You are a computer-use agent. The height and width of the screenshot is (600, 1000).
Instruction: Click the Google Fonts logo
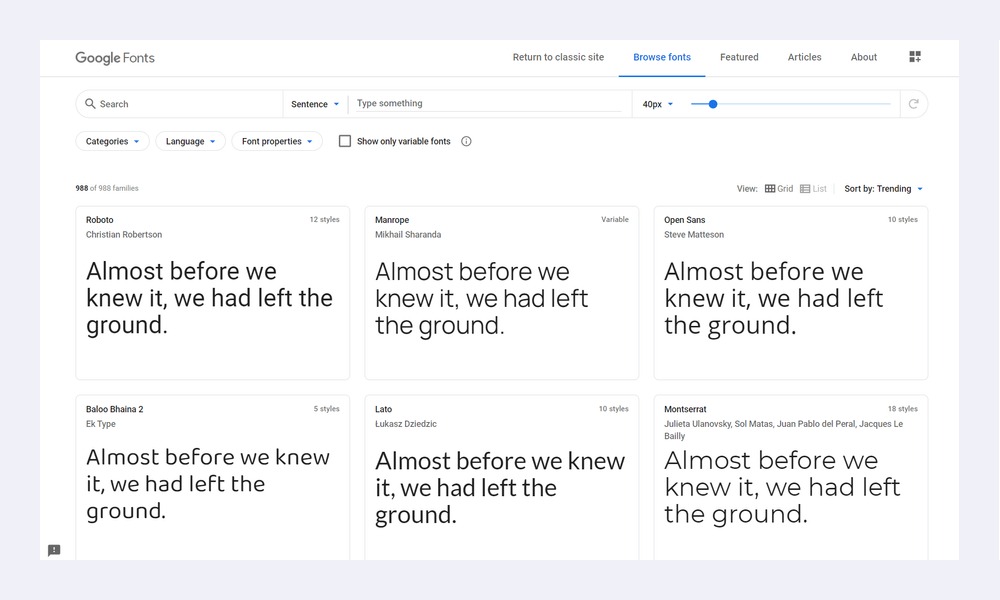[115, 57]
